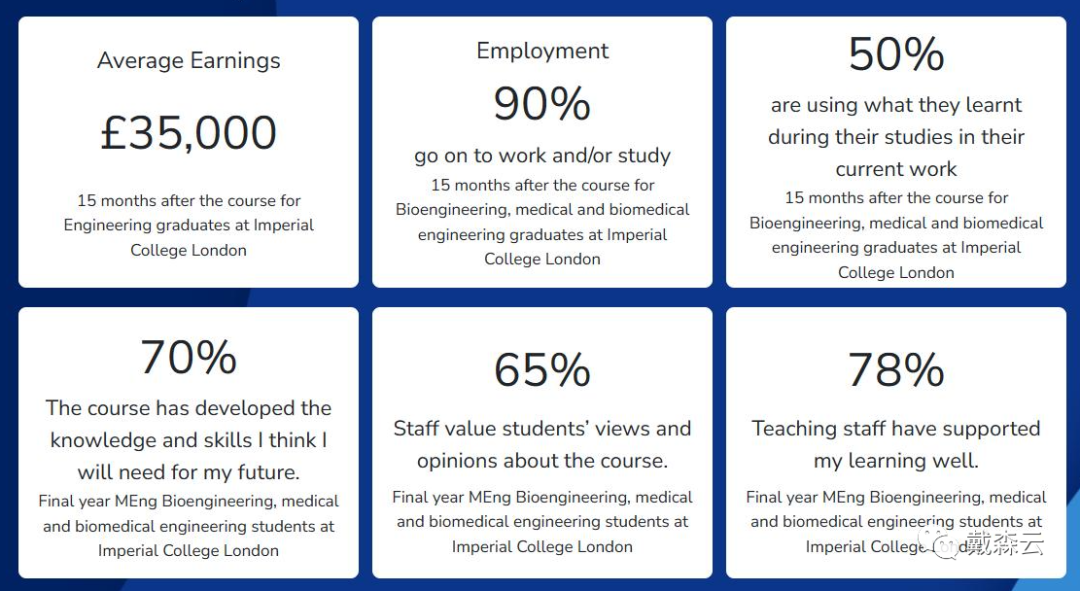
Task: Click the 'go on to work and/or study' text
Action: 542,156
